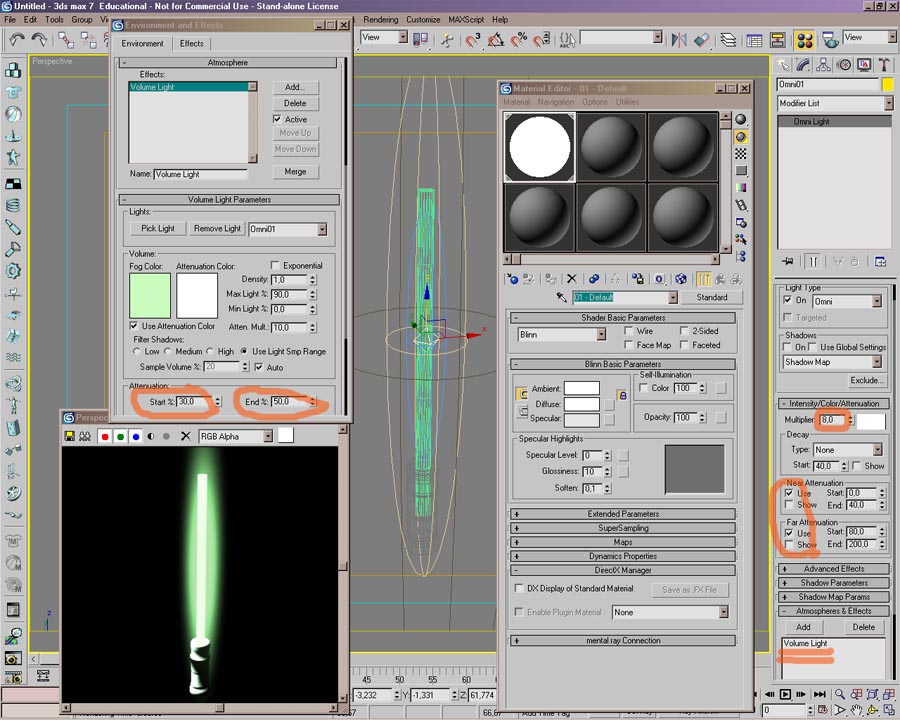The height and width of the screenshot is (720, 900).
Task: Toggle checkered Background icon in Material Editor
Action: (741, 153)
